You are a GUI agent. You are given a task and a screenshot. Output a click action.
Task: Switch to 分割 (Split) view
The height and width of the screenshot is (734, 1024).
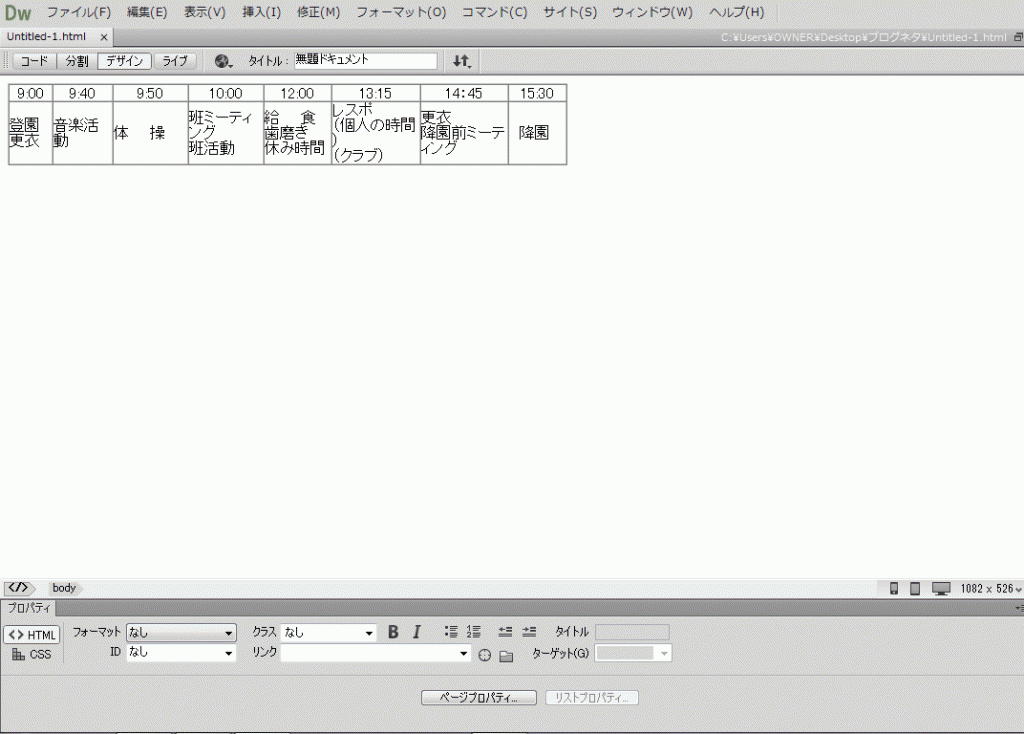tap(77, 61)
